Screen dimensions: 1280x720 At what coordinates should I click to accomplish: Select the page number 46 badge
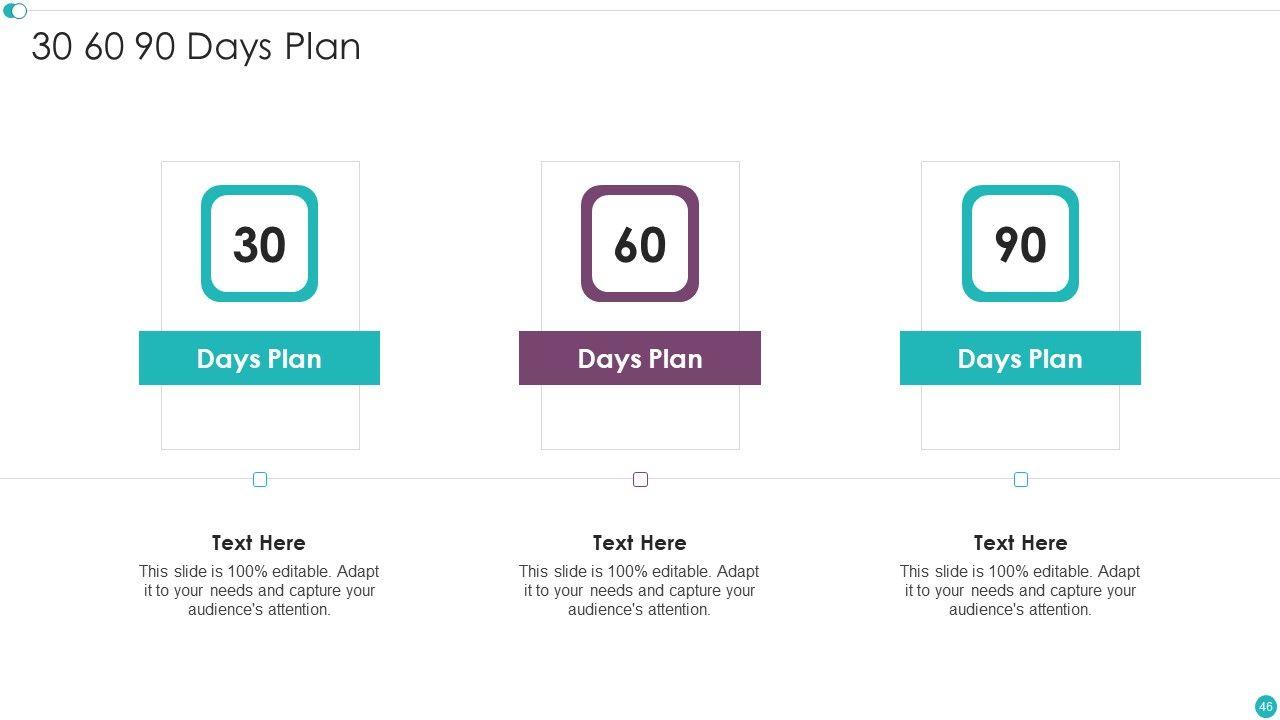click(1266, 706)
